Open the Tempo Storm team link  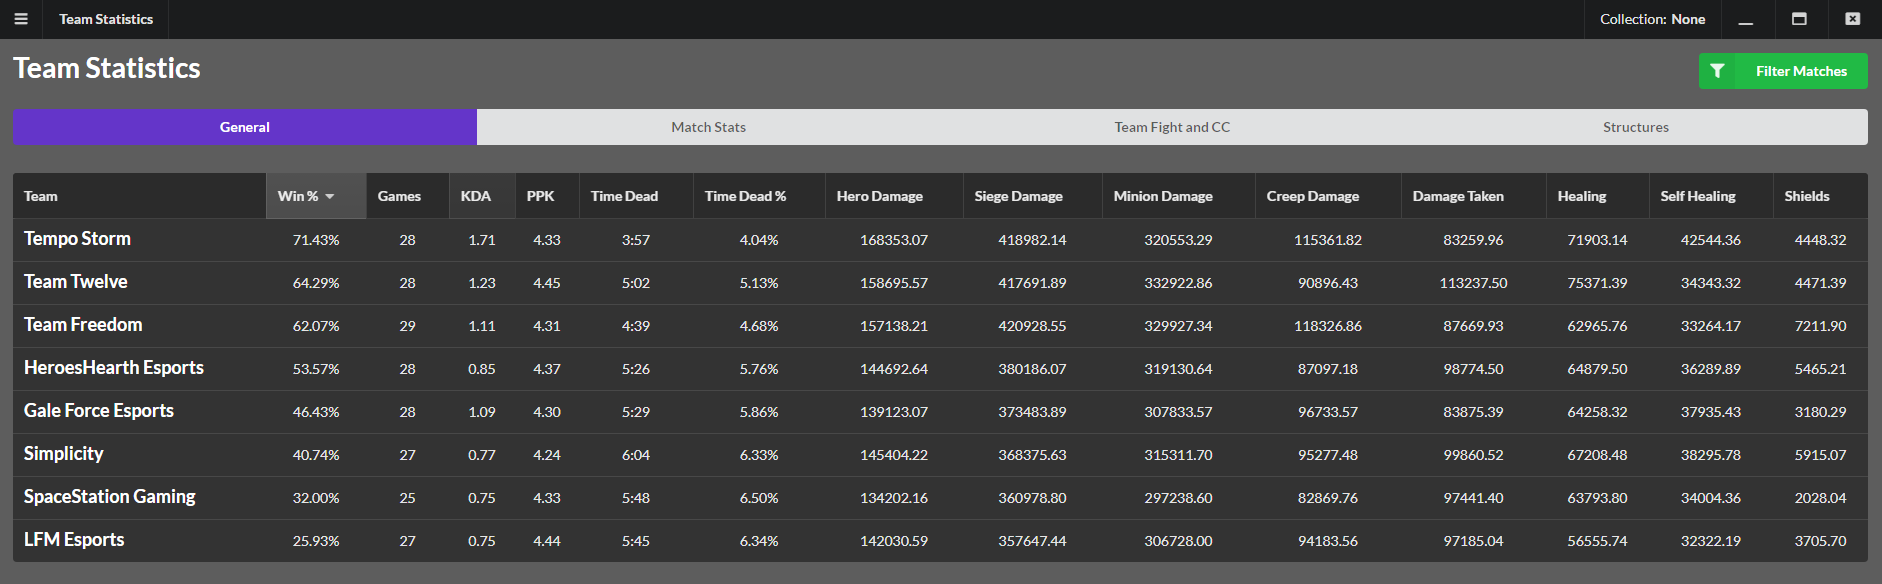tap(77, 239)
